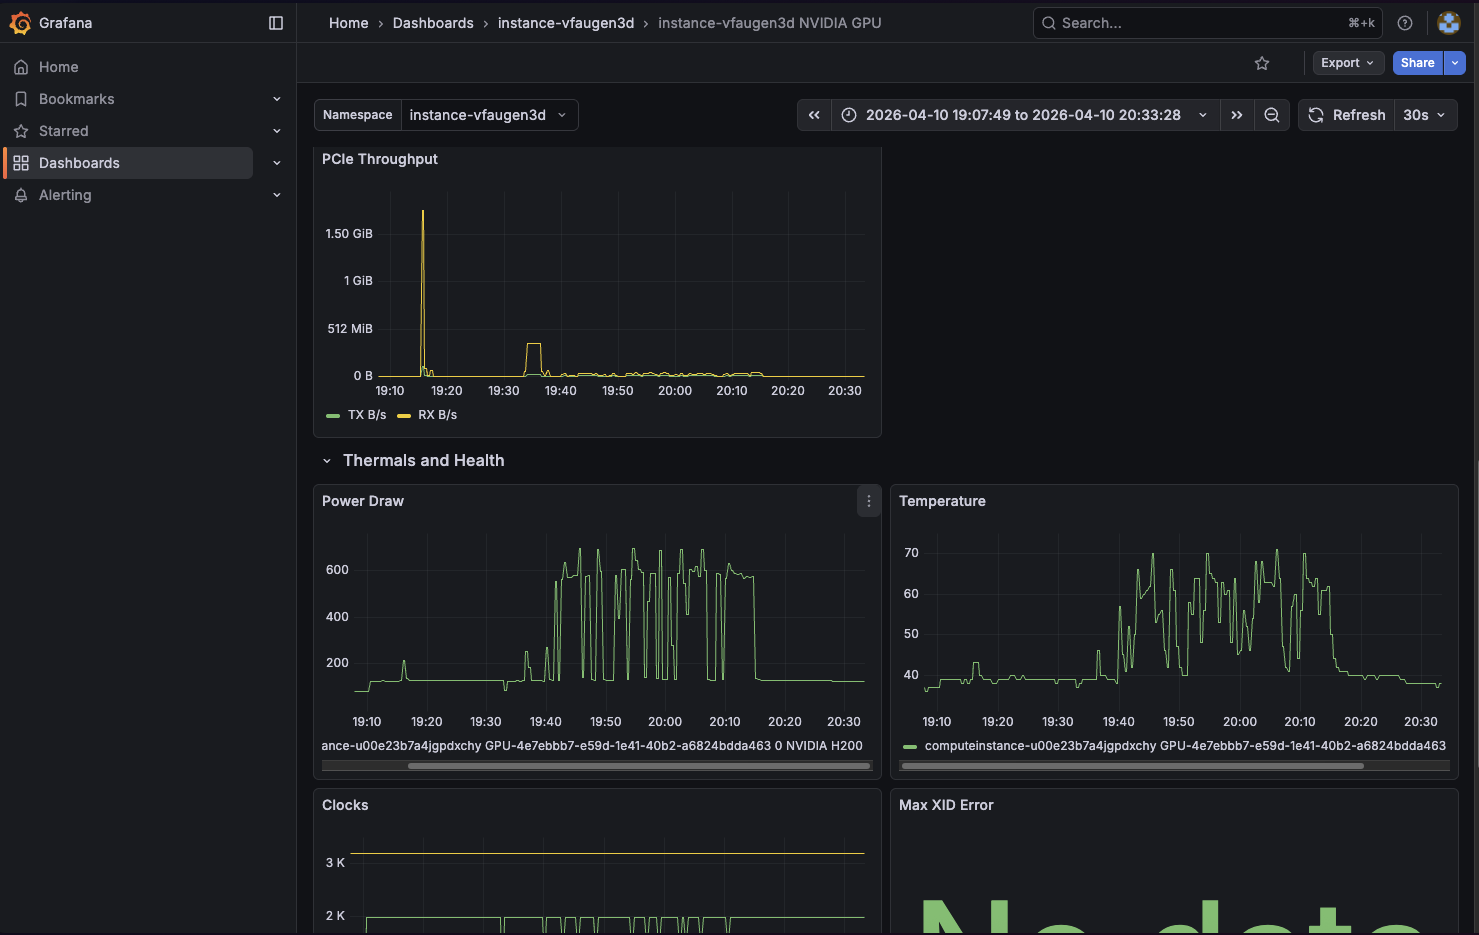Collapse the sidebar using the panel icon

[x=276, y=23]
